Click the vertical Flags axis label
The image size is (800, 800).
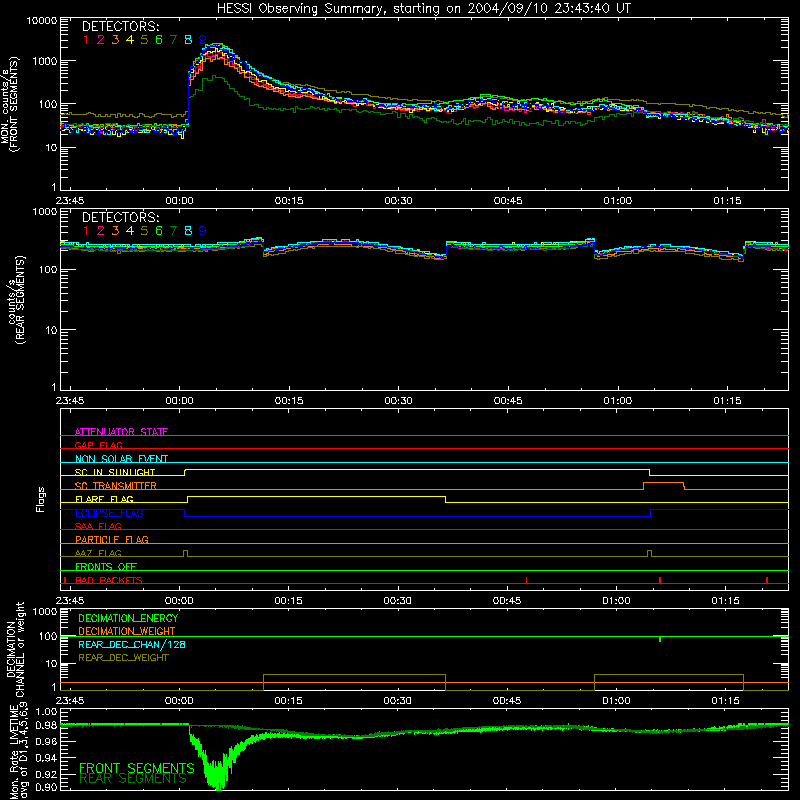point(41,499)
